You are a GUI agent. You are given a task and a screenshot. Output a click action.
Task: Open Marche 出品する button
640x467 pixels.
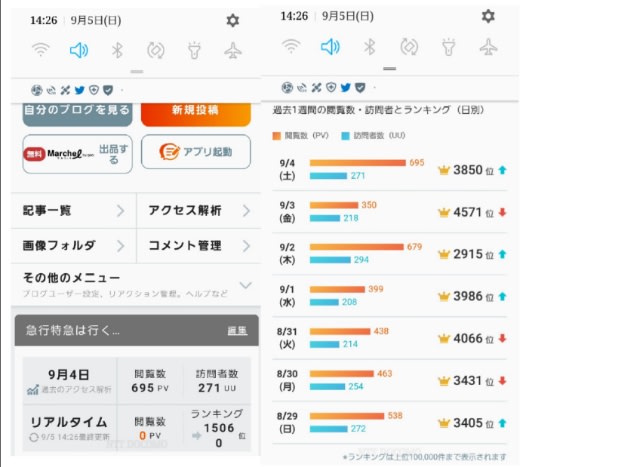(x=78, y=154)
